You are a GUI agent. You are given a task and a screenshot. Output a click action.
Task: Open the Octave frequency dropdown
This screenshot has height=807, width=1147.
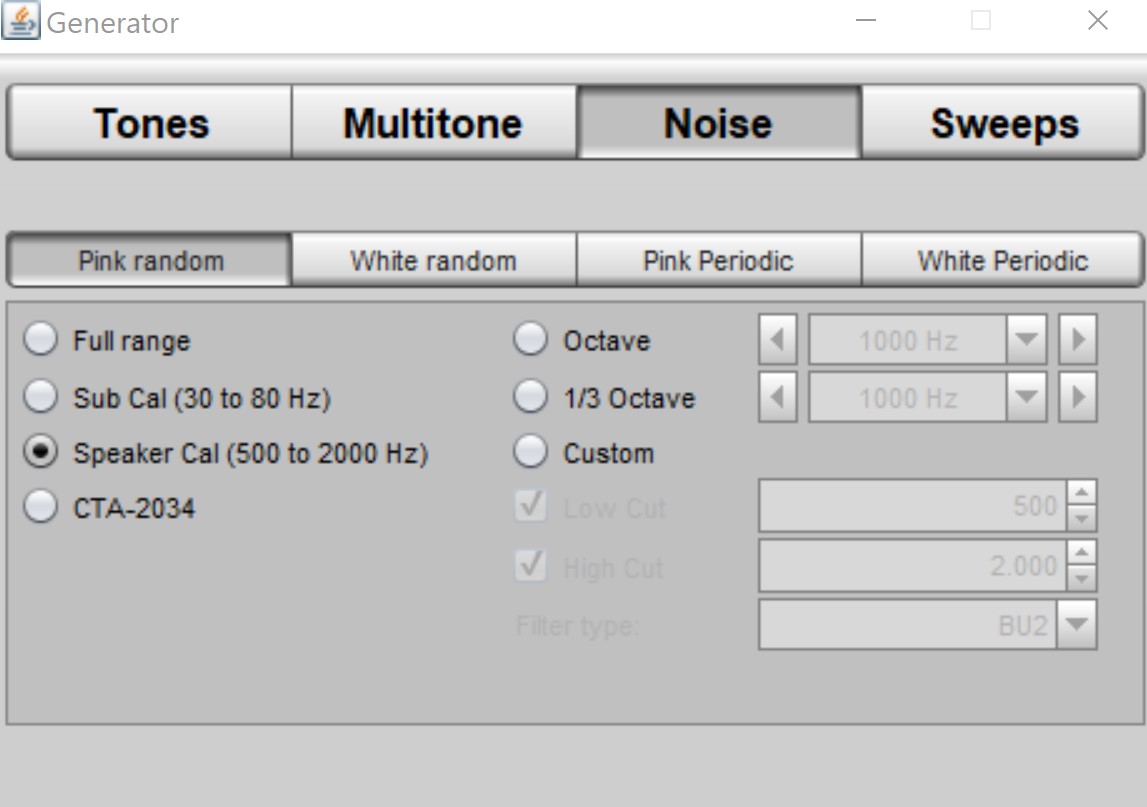1025,341
